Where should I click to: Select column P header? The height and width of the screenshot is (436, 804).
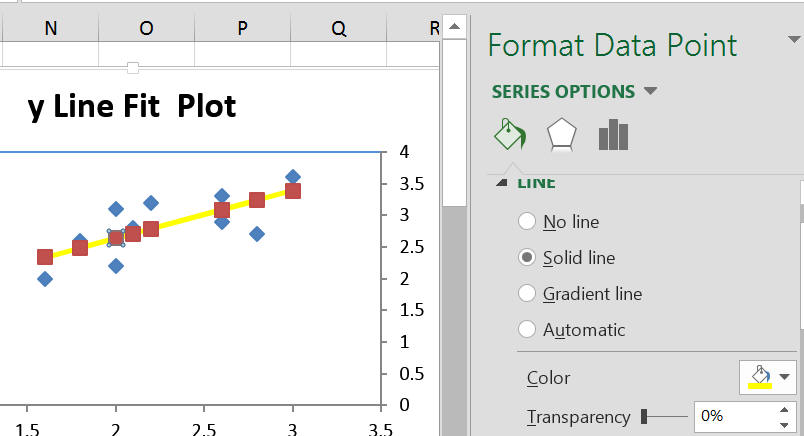click(x=242, y=28)
